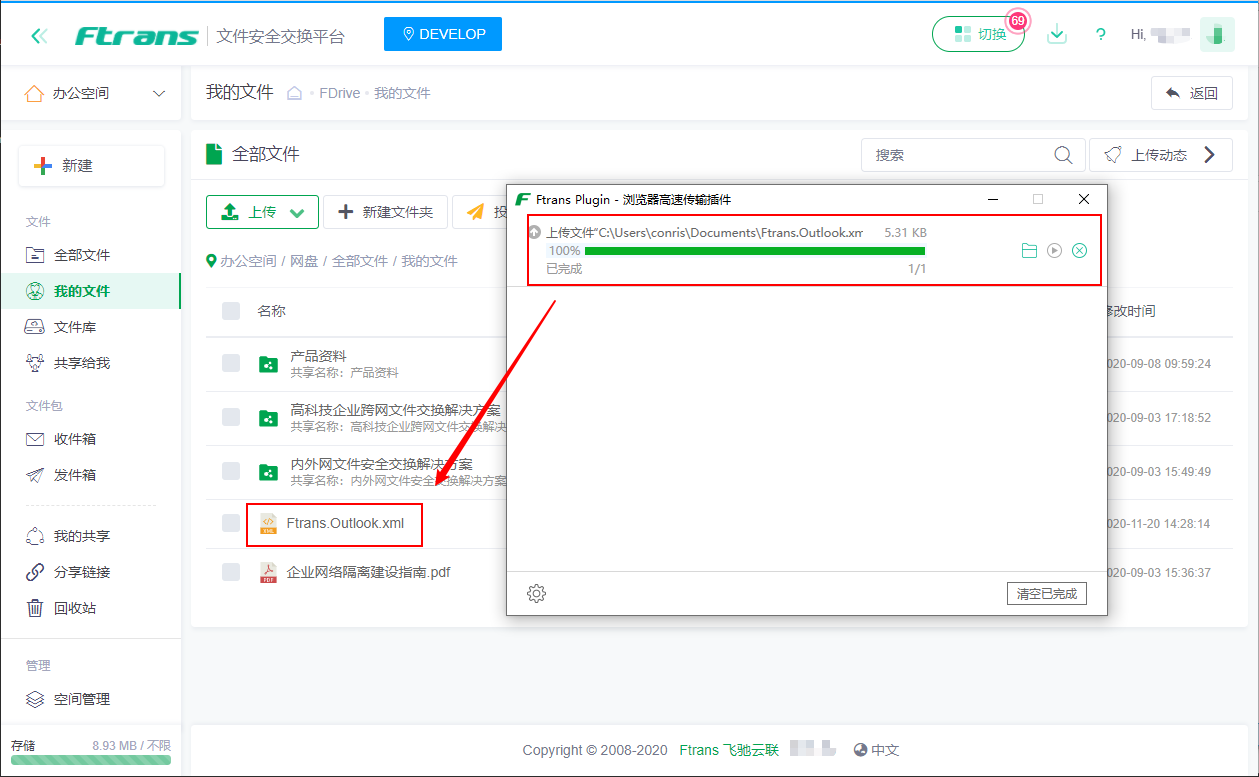This screenshot has height=777, width=1259.
Task: Open the 收件箱 inbox
Action: click(91, 439)
